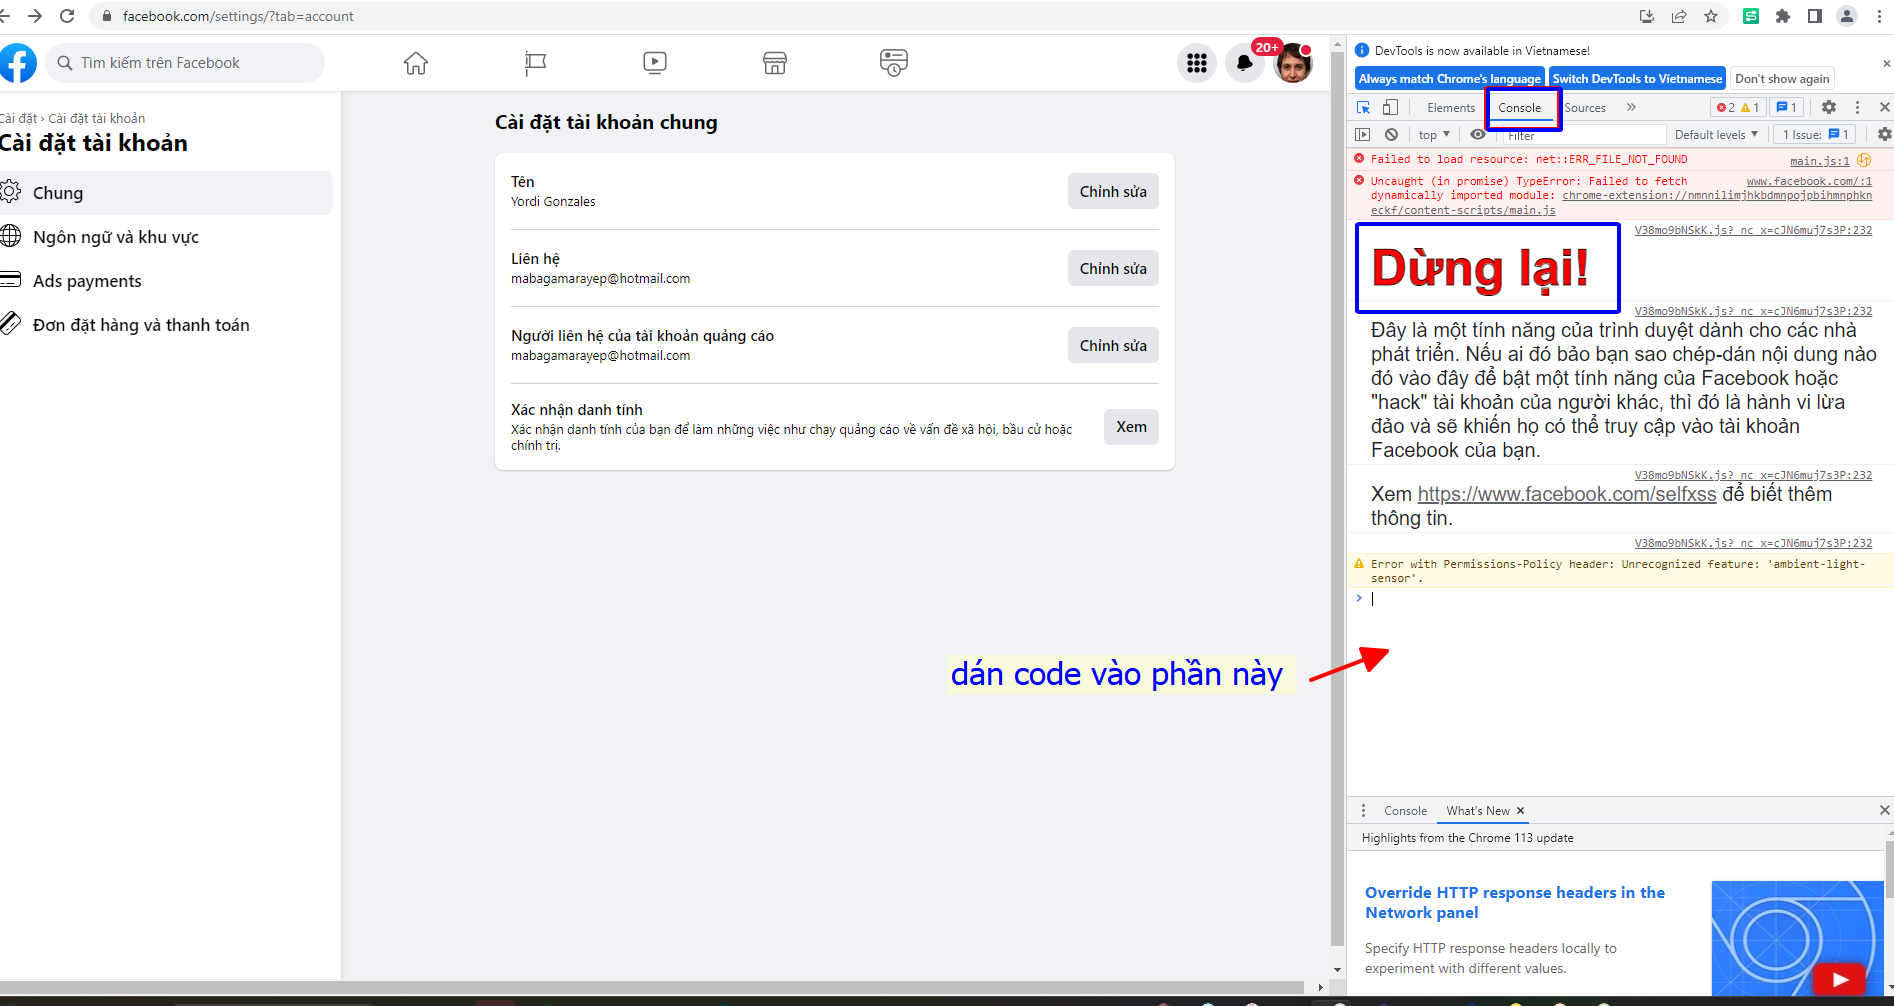
Task: Expand the Default levels dropdown
Action: click(1716, 134)
